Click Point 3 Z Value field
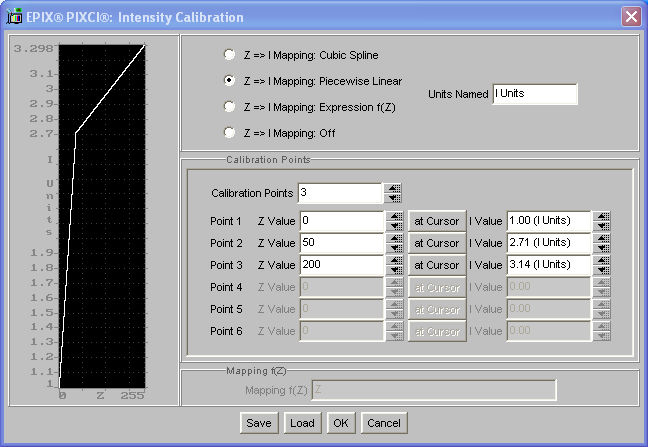This screenshot has height=447, width=648. pos(342,265)
